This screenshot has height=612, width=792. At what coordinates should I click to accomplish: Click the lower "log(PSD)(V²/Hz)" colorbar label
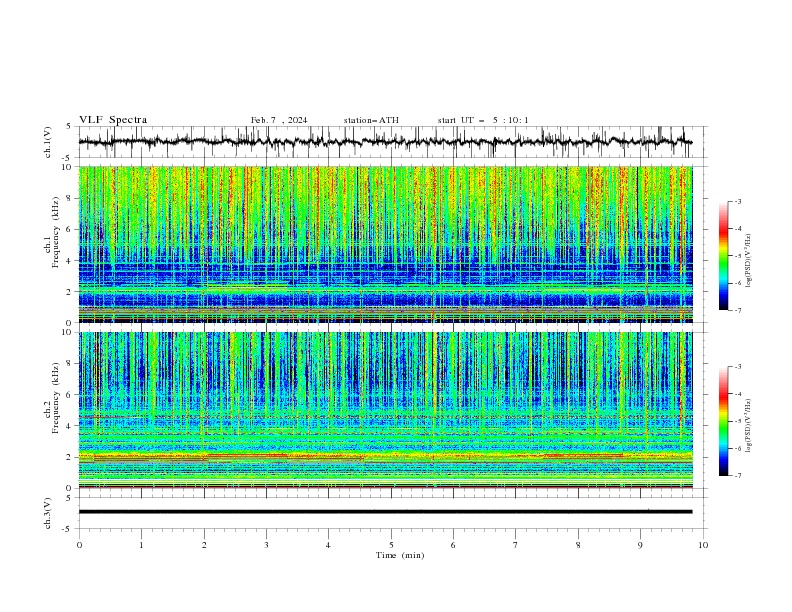749,426
